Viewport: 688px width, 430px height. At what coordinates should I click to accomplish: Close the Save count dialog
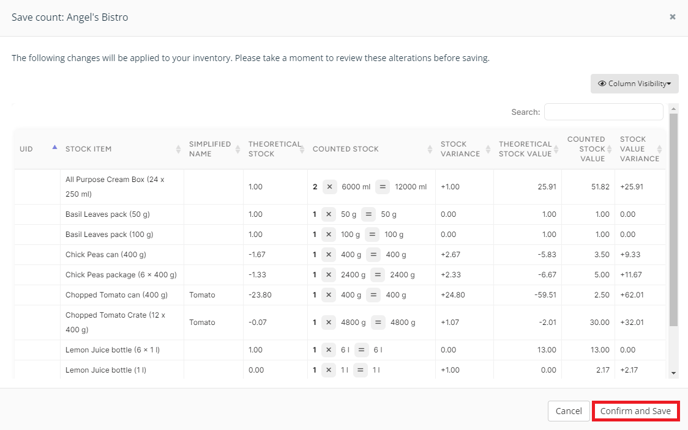(672, 17)
